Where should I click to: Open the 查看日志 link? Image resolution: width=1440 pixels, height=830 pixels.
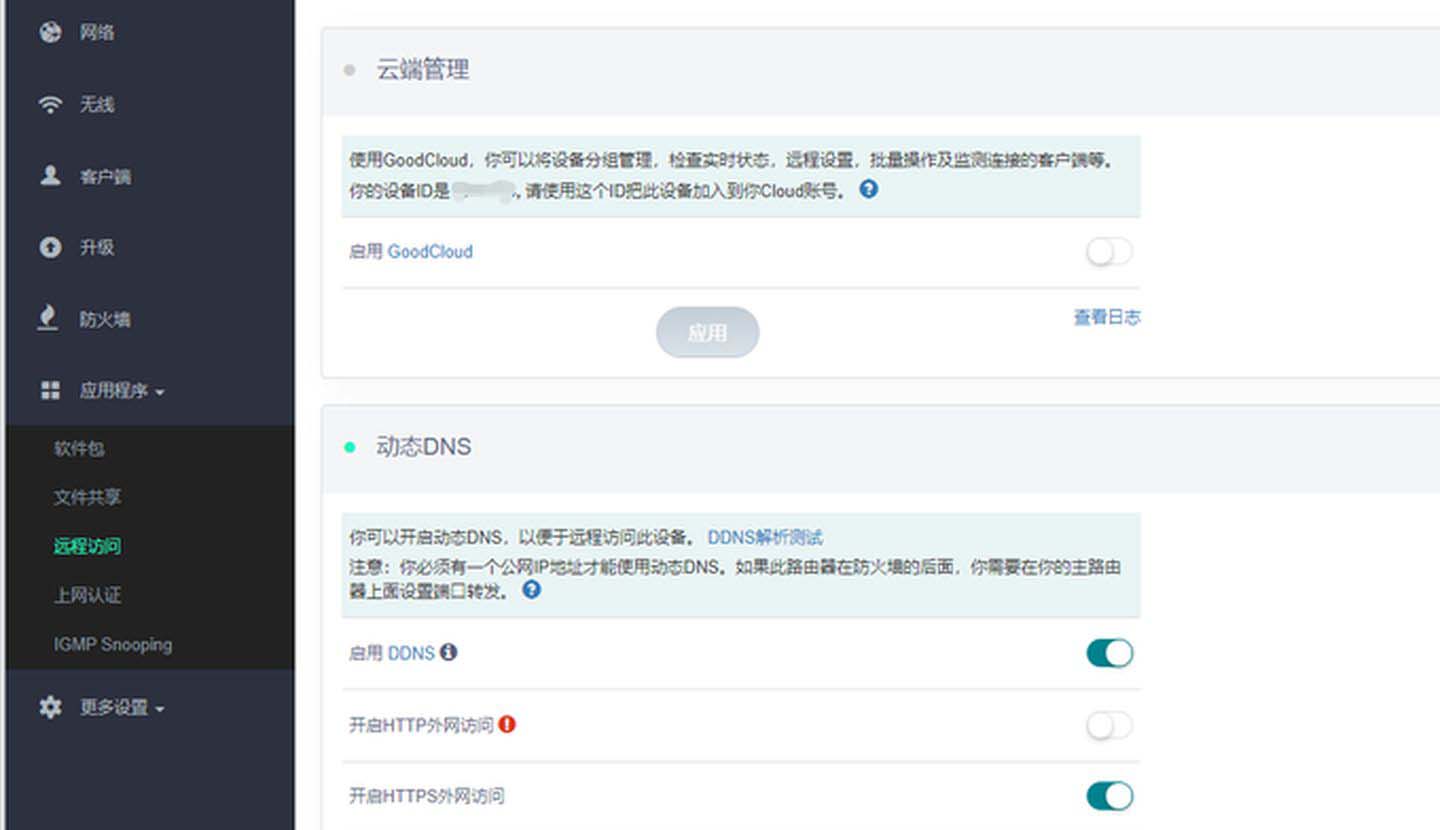pyautogui.click(x=1107, y=317)
